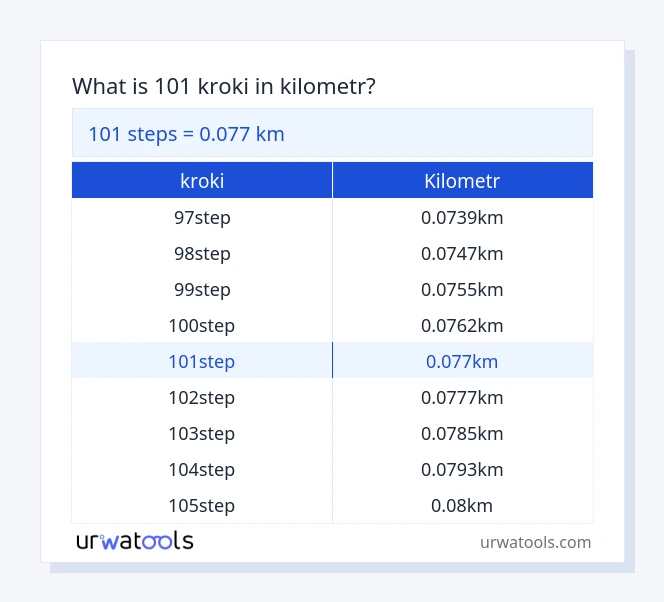Select the 102step cell
Image resolution: width=664 pixels, height=602 pixels.
[x=202, y=397]
